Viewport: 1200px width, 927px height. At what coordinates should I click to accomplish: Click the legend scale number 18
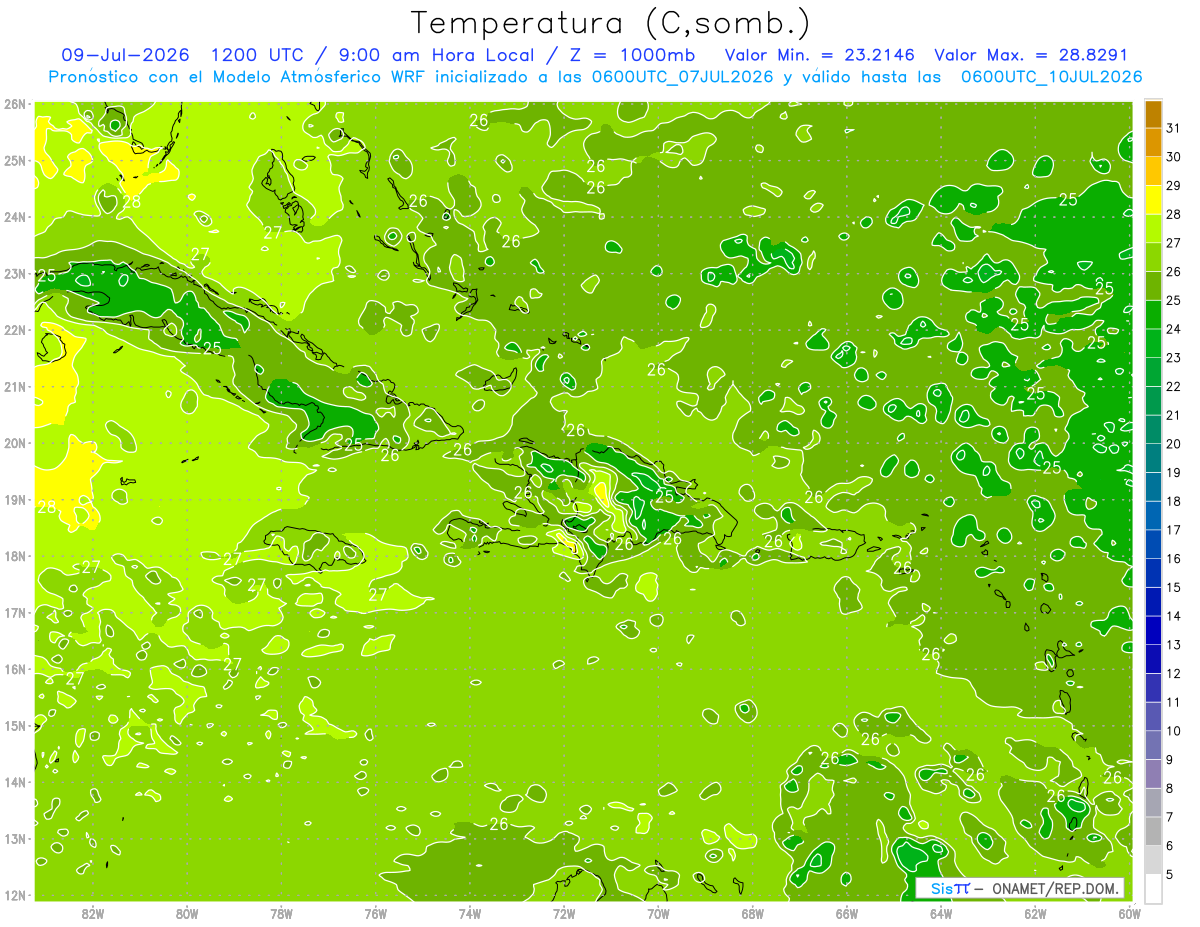[x=1174, y=501]
